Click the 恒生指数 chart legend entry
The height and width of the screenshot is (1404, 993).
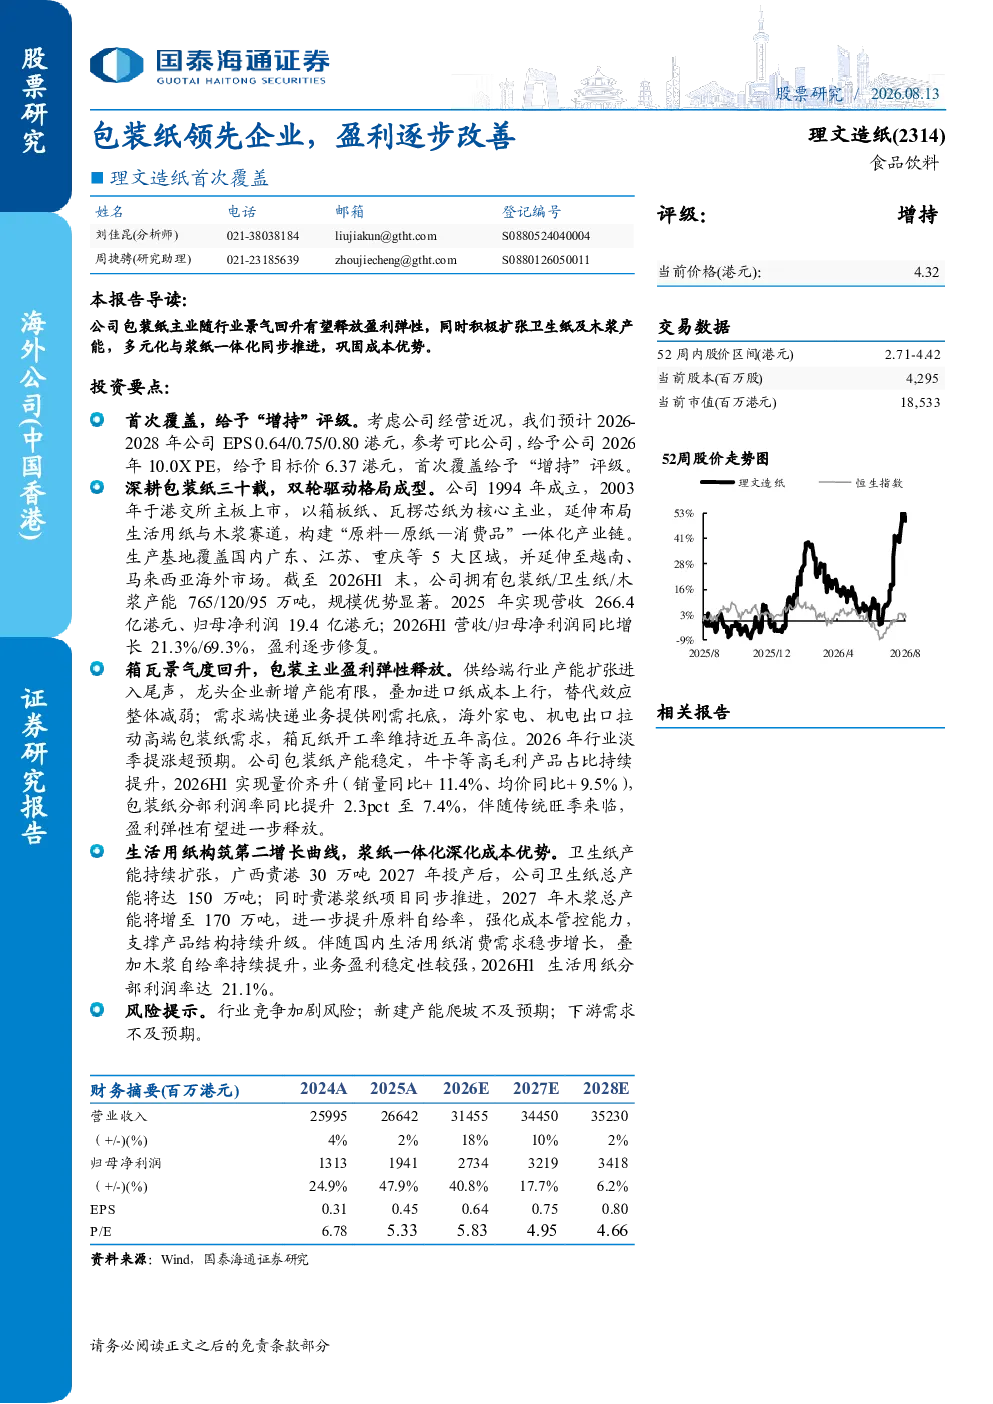(x=861, y=483)
